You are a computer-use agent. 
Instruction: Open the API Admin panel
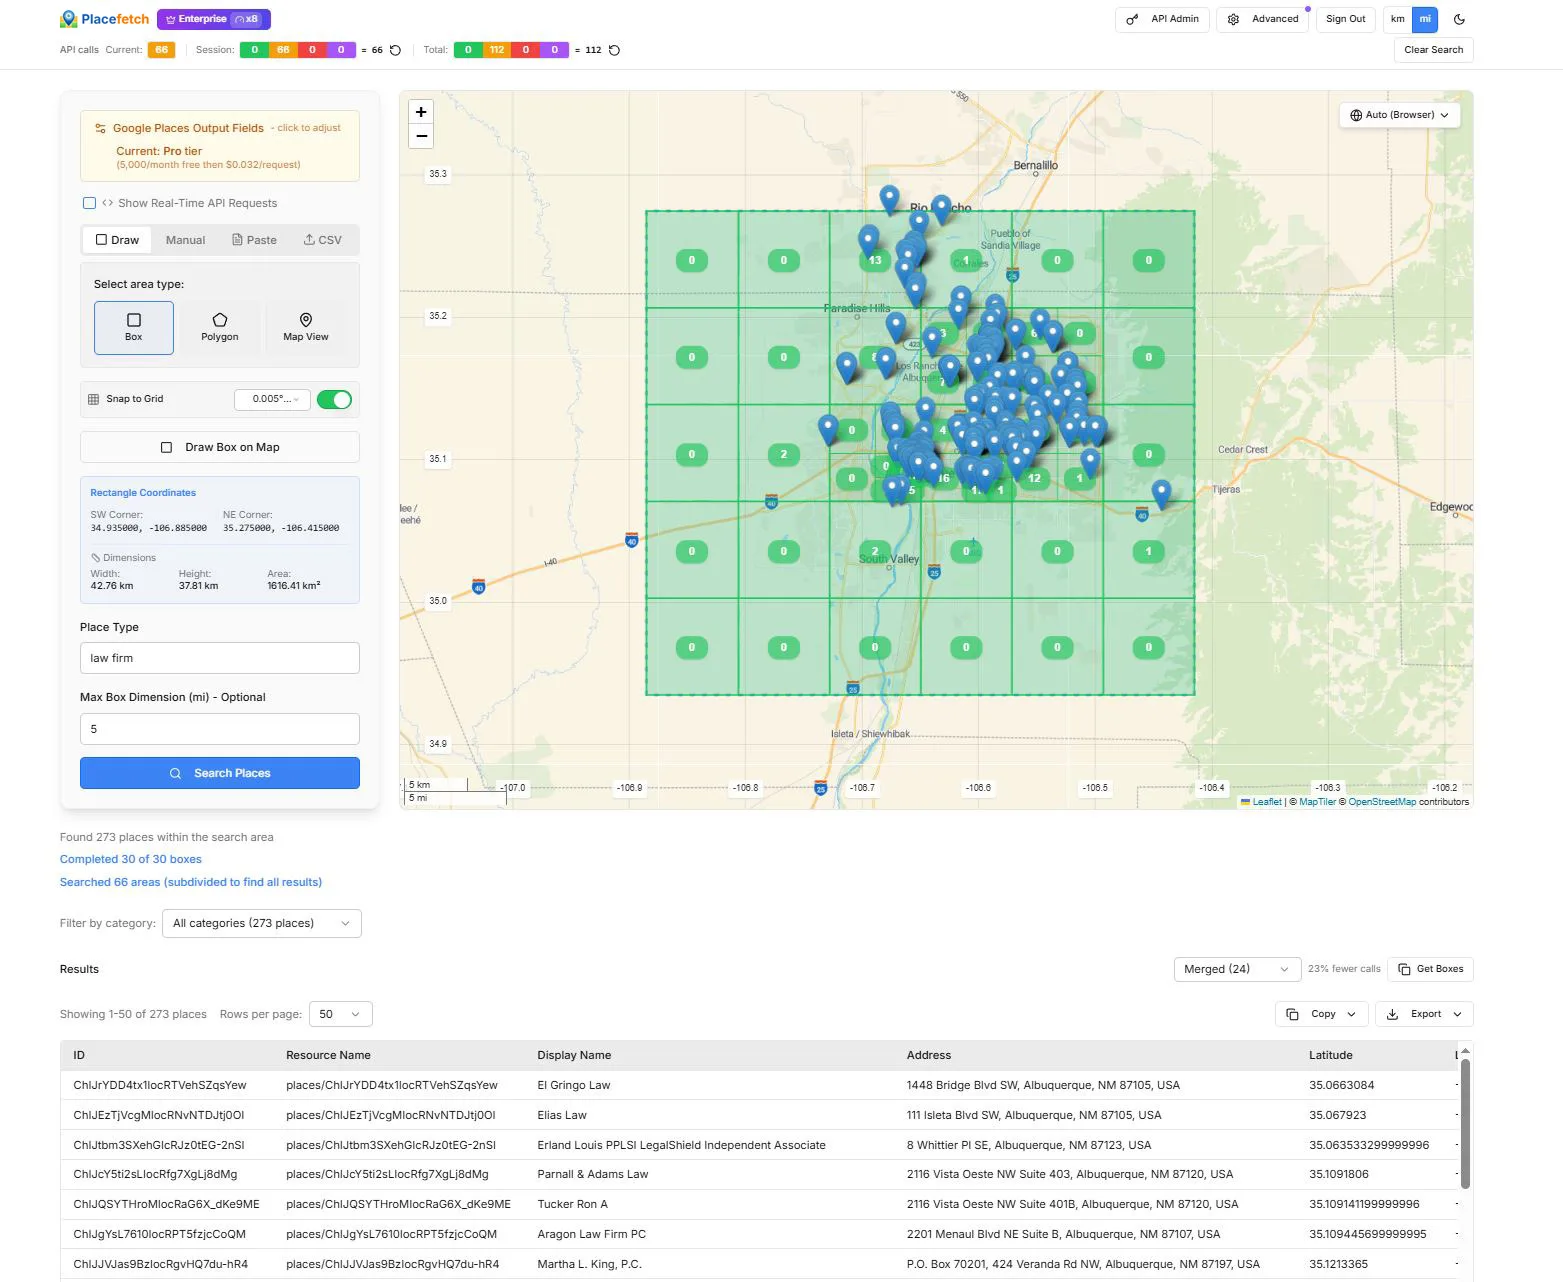1161,19
